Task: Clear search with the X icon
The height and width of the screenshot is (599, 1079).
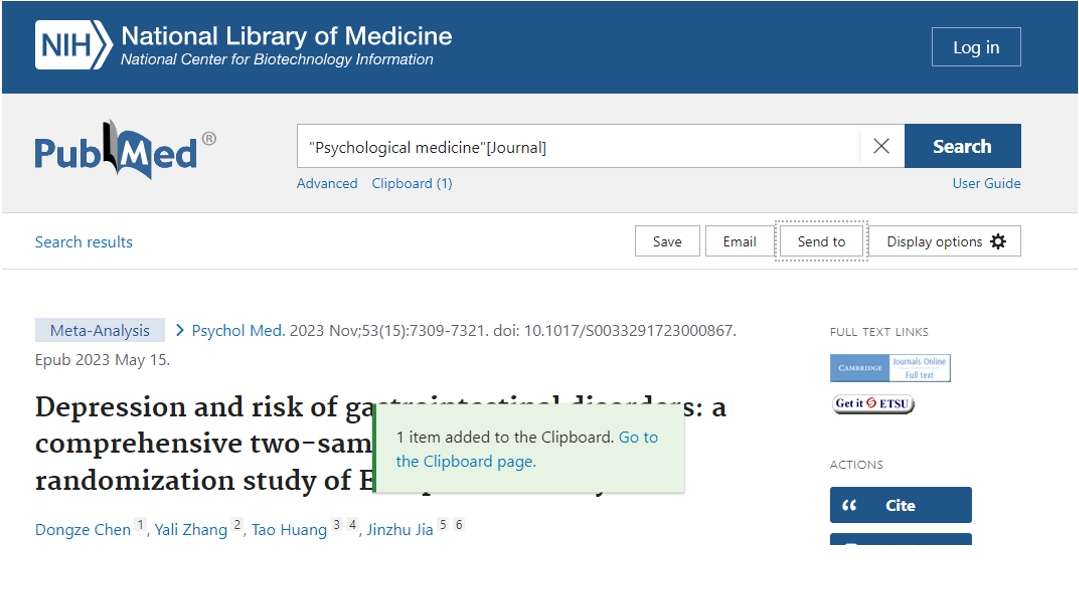Action: 881,146
